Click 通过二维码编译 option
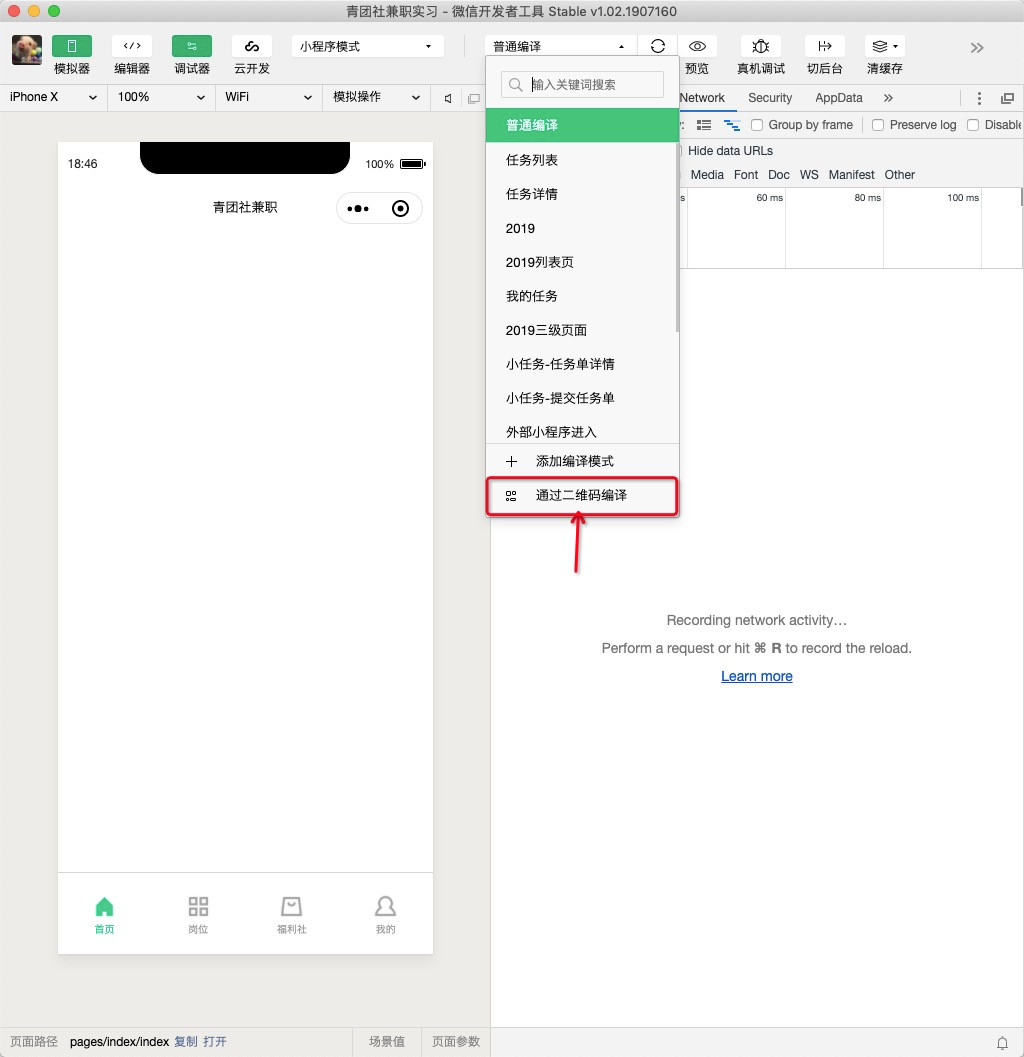Viewport: 1024px width, 1057px height. [x=582, y=495]
